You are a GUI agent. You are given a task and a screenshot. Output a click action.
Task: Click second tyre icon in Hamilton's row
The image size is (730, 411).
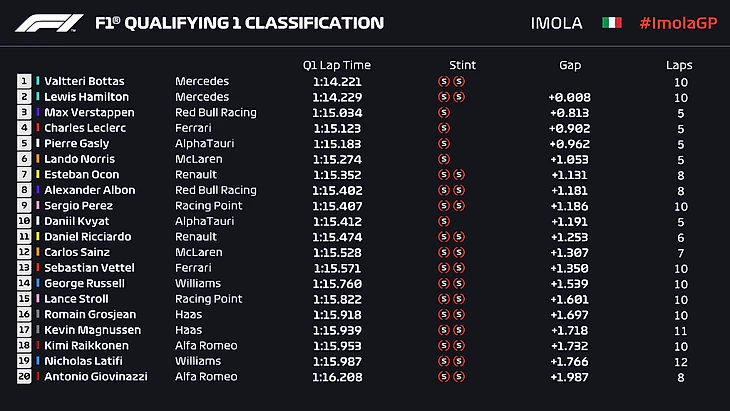(459, 97)
